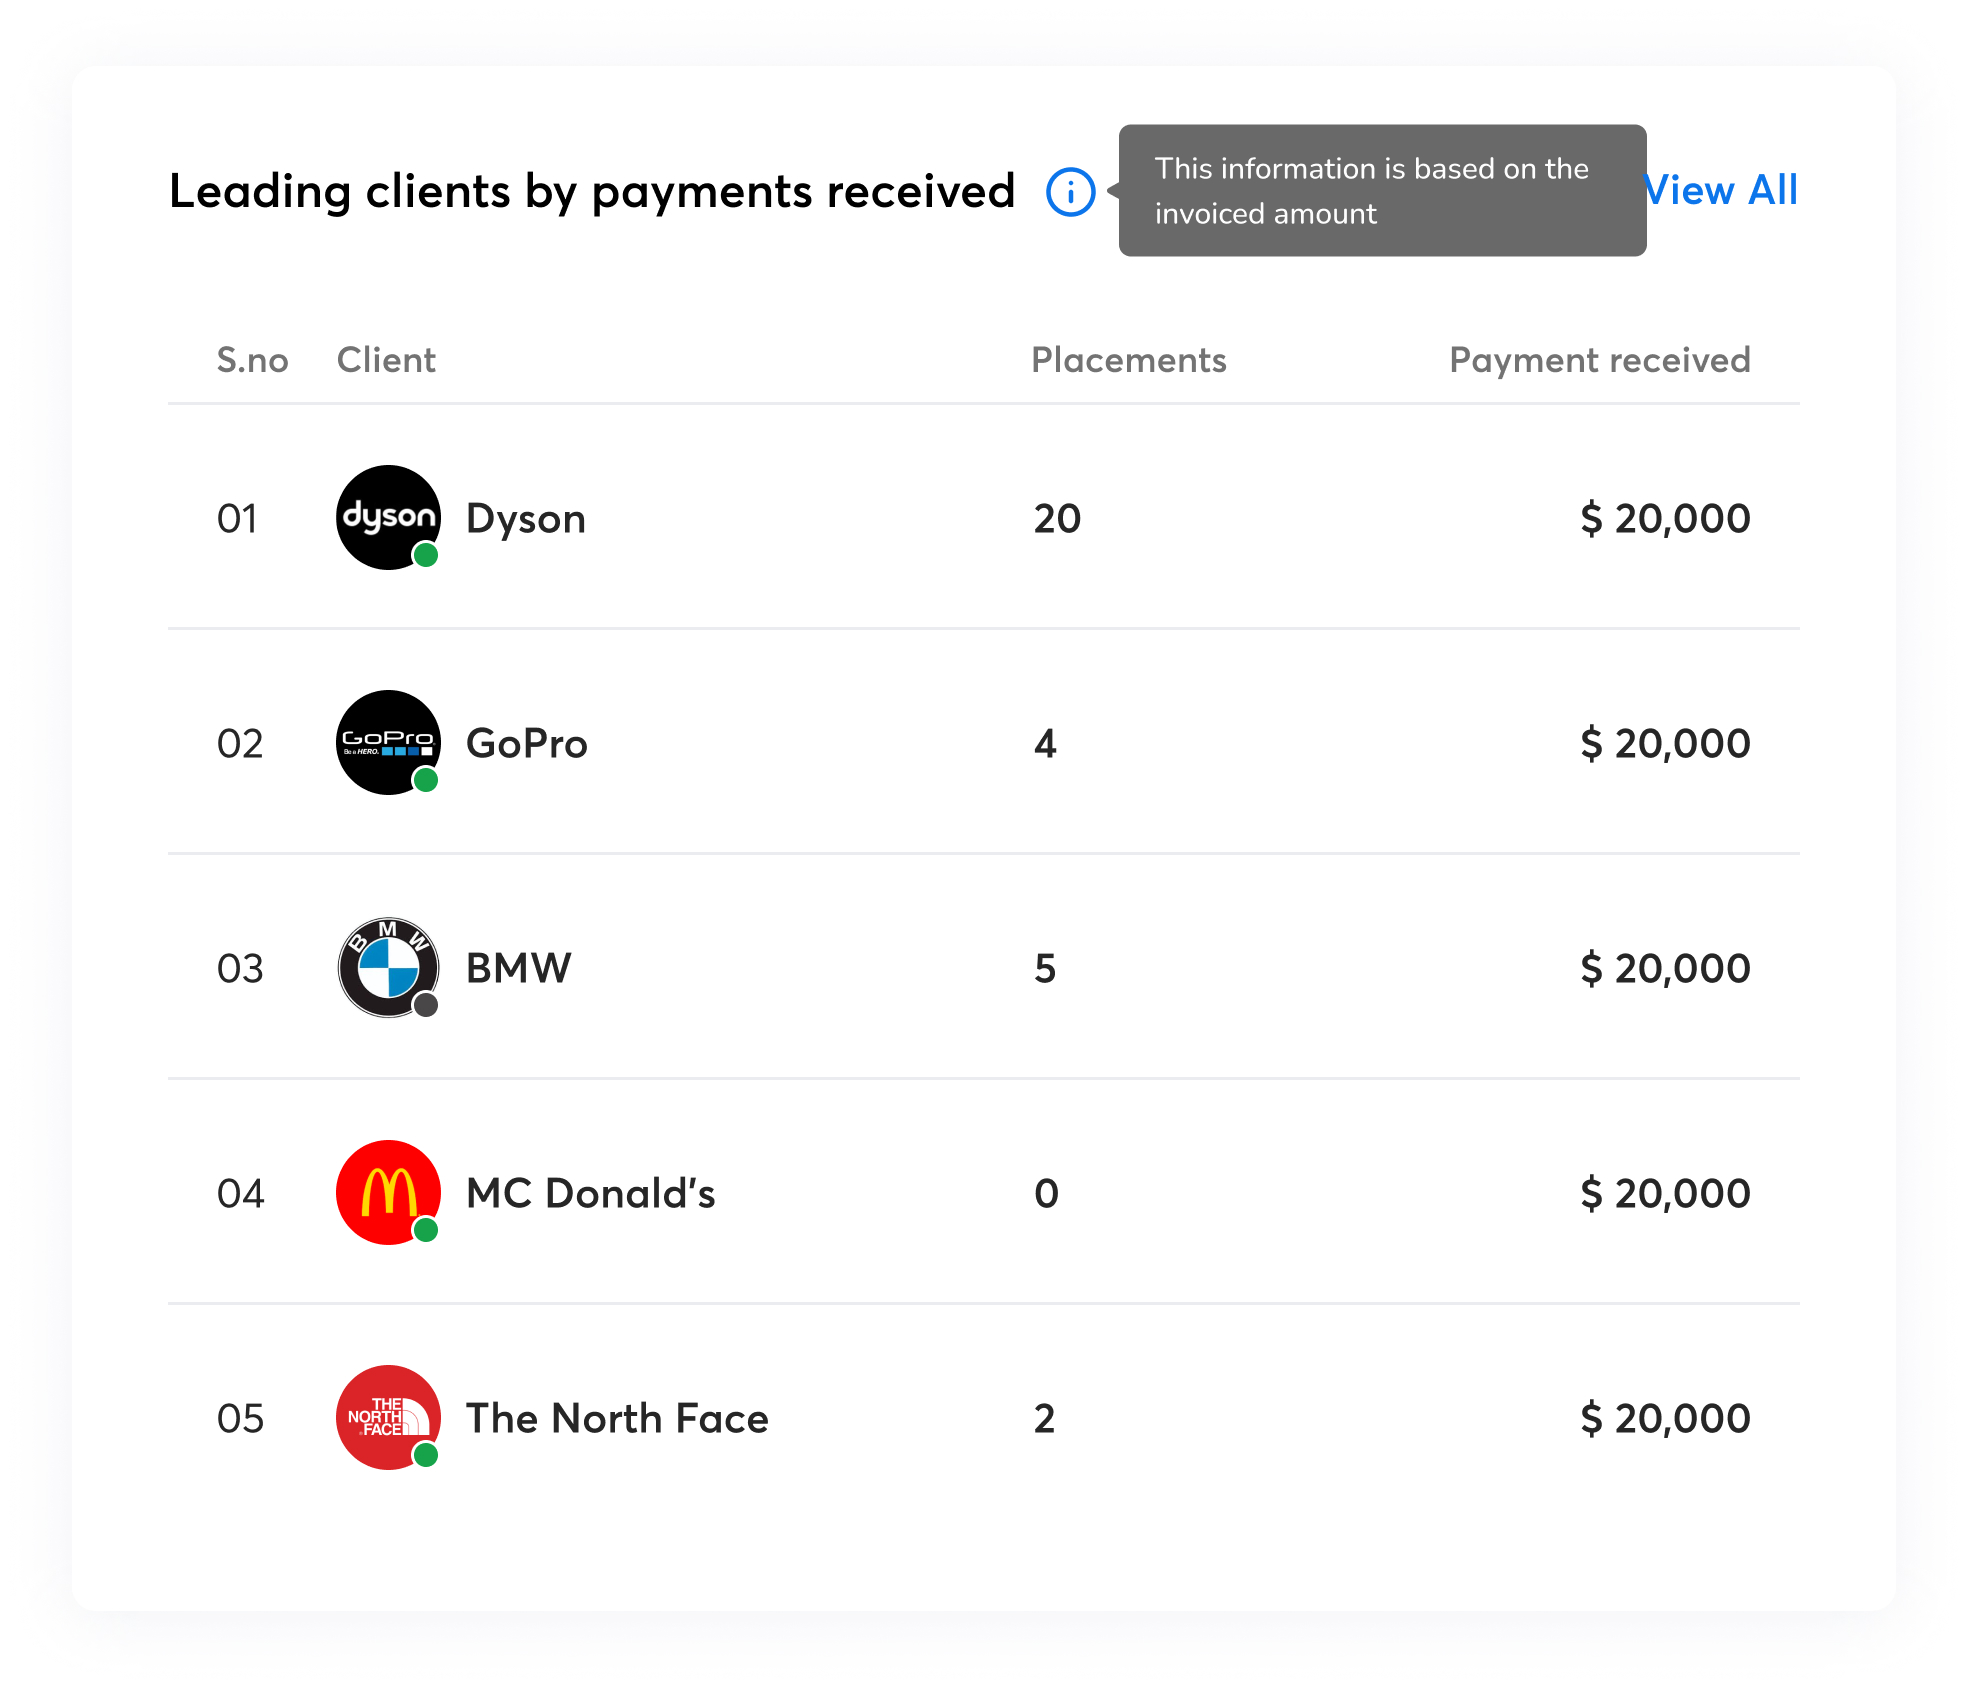Click the info tooltip about invoiced amount

click(x=1382, y=191)
